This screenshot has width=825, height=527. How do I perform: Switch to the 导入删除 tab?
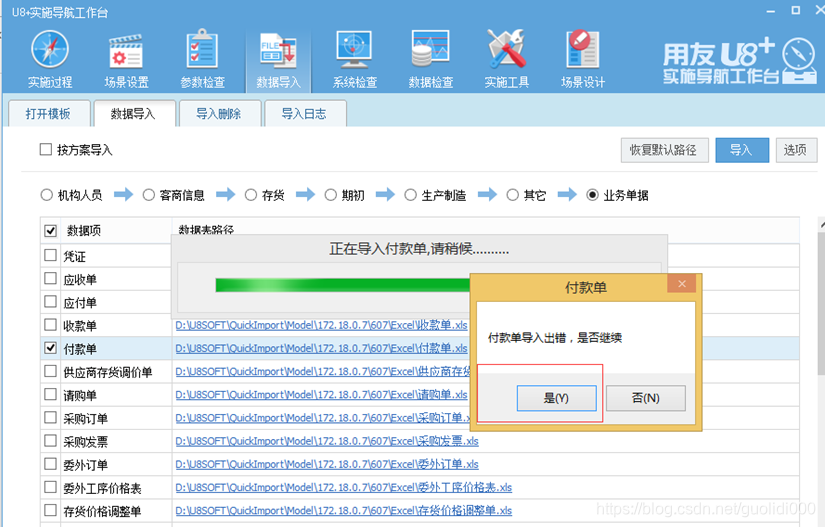(x=219, y=114)
